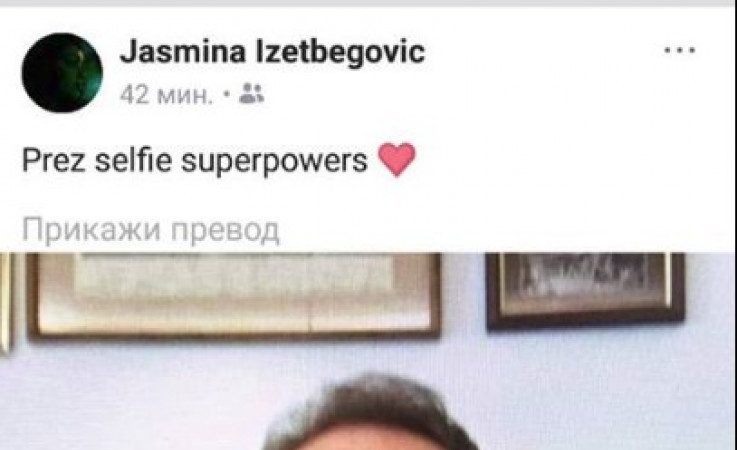This screenshot has width=737, height=450.
Task: Open Jasmina Izetbegovic's profile via name
Action: click(273, 52)
